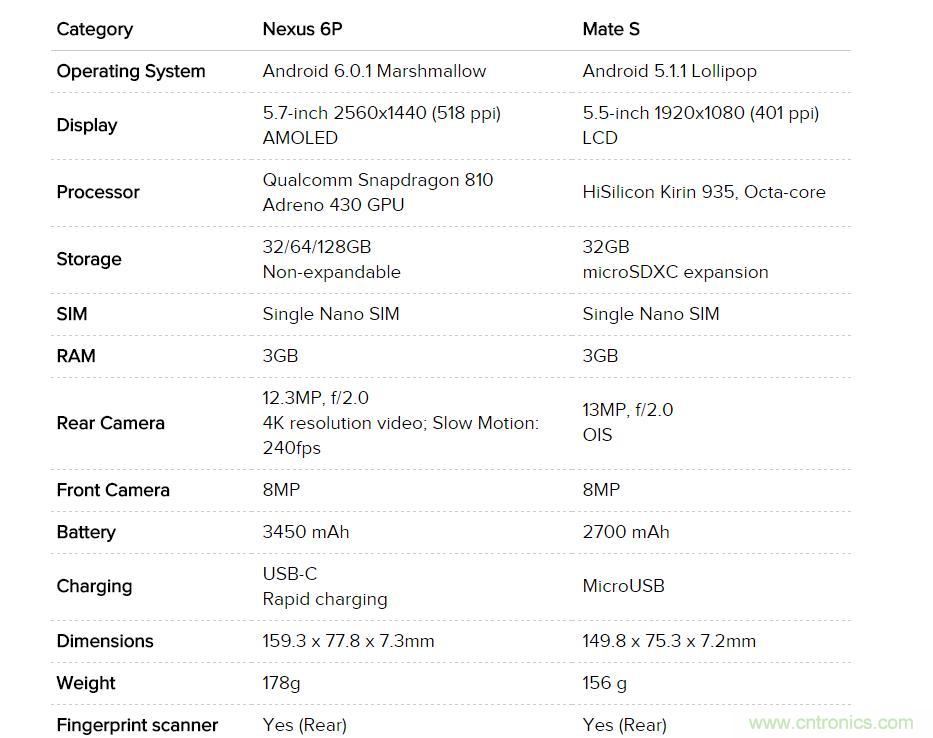Click the www.cntronics.com watermark link

(830, 722)
